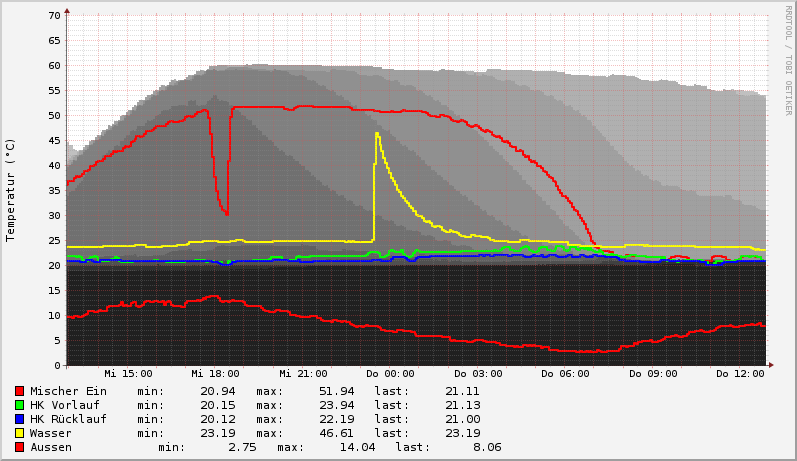Select the Wasser legend label
The height and width of the screenshot is (461, 797).
click(51, 433)
